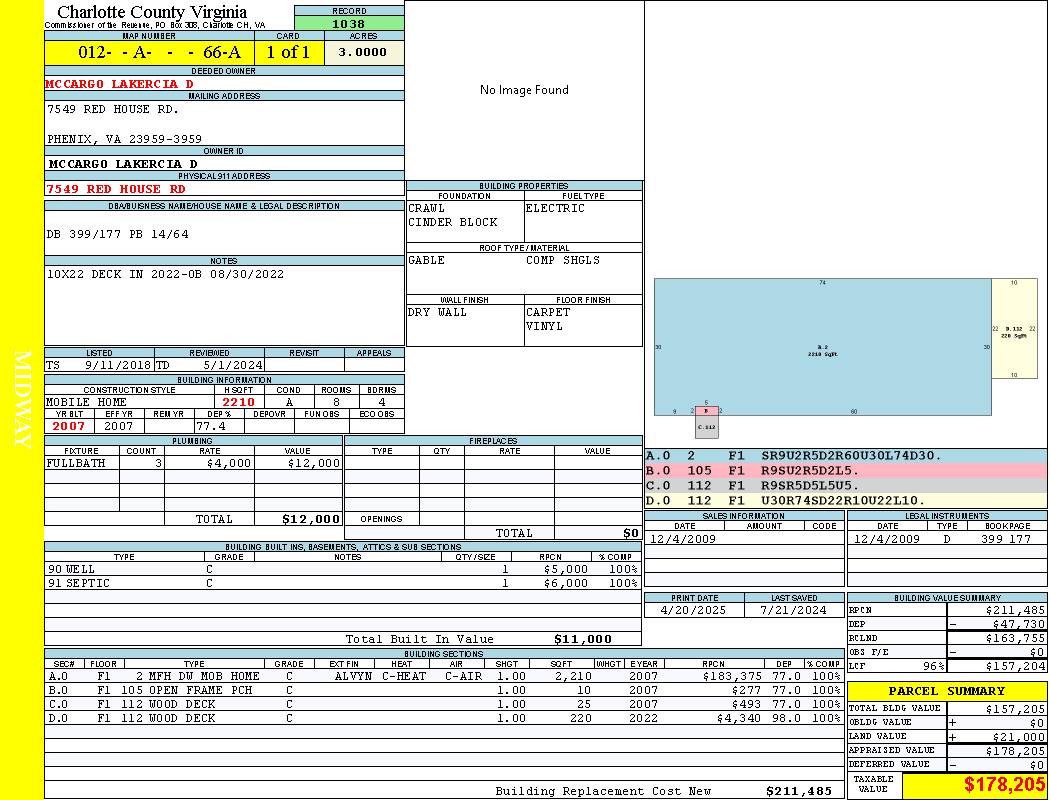Select the map number 012-A-66-A field

149,53
